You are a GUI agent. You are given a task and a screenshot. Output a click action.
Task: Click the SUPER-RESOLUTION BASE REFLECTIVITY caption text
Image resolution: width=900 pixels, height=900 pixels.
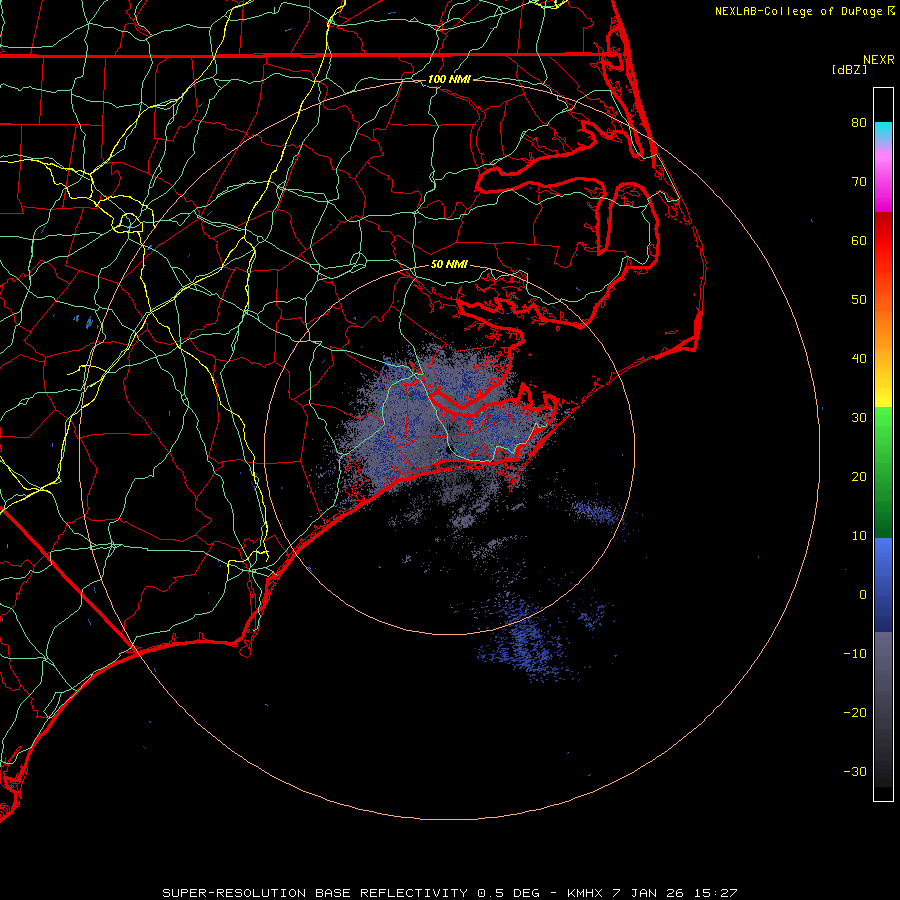(x=315, y=893)
